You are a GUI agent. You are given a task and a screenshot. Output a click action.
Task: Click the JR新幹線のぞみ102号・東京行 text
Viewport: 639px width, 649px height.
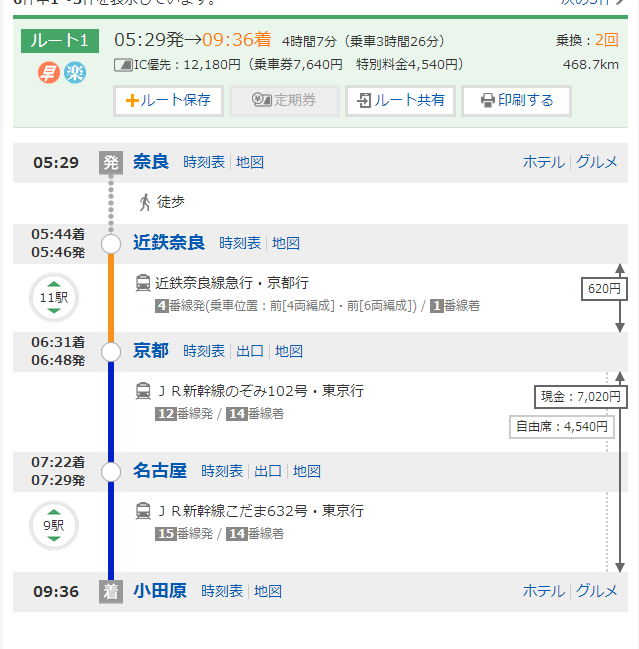click(x=261, y=391)
